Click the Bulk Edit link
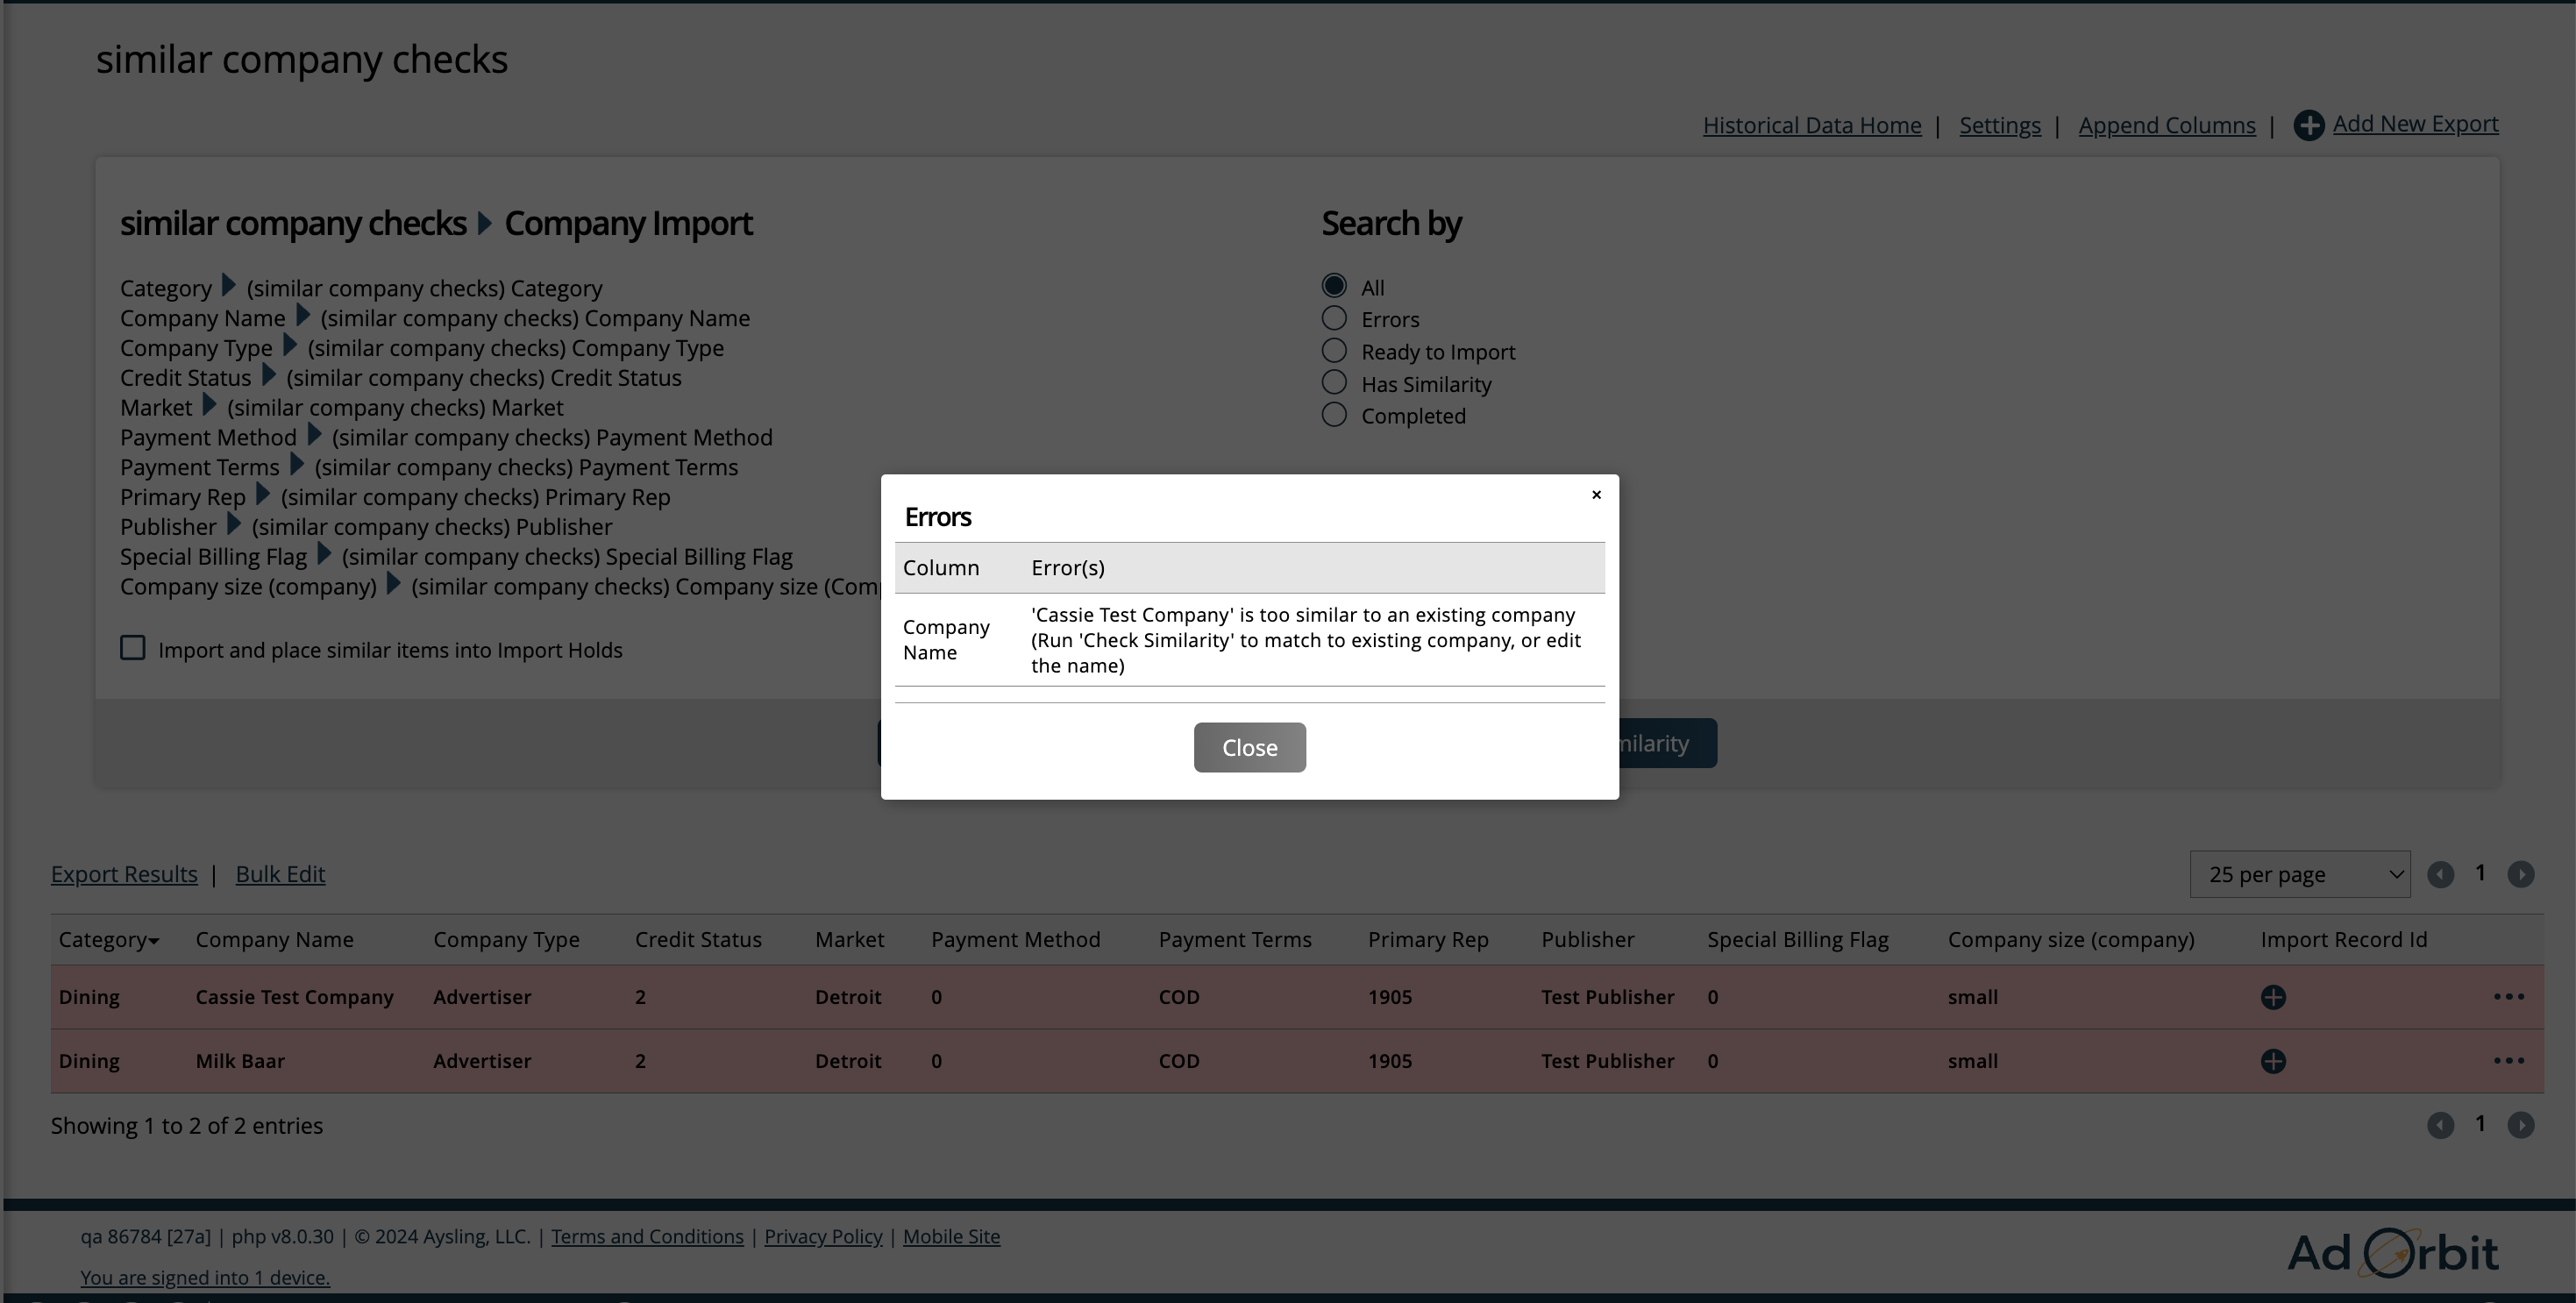Image resolution: width=2576 pixels, height=1303 pixels. [x=280, y=874]
